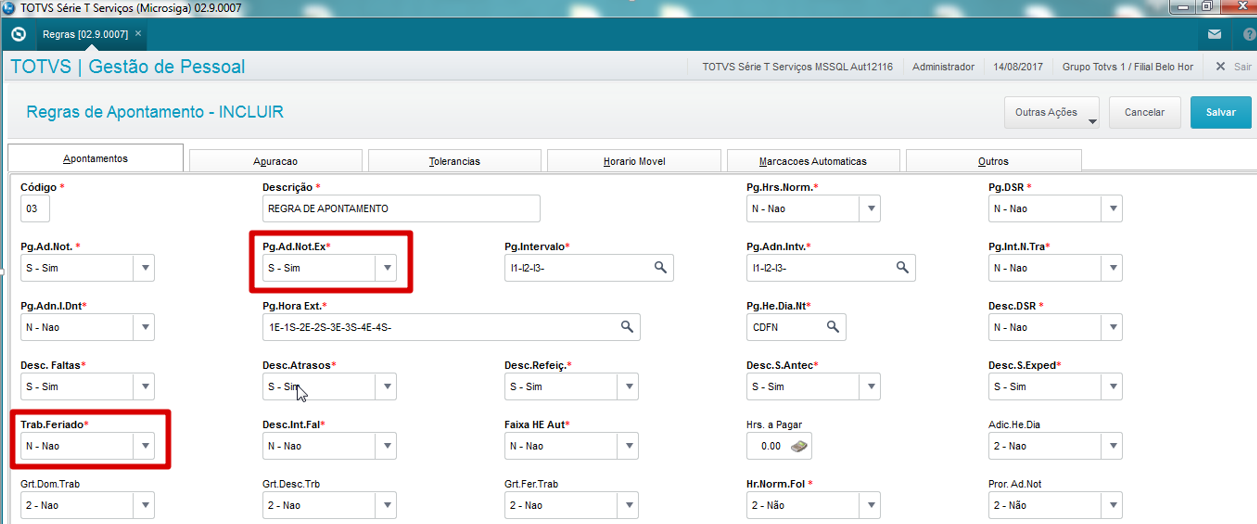This screenshot has width=1257, height=524.
Task: Switch to the Horario Movel tab
Action: [x=634, y=161]
